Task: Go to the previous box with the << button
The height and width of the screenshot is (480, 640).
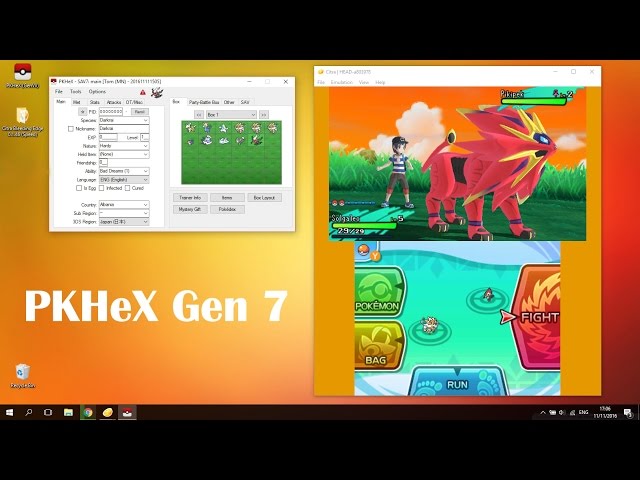Action: [x=199, y=115]
